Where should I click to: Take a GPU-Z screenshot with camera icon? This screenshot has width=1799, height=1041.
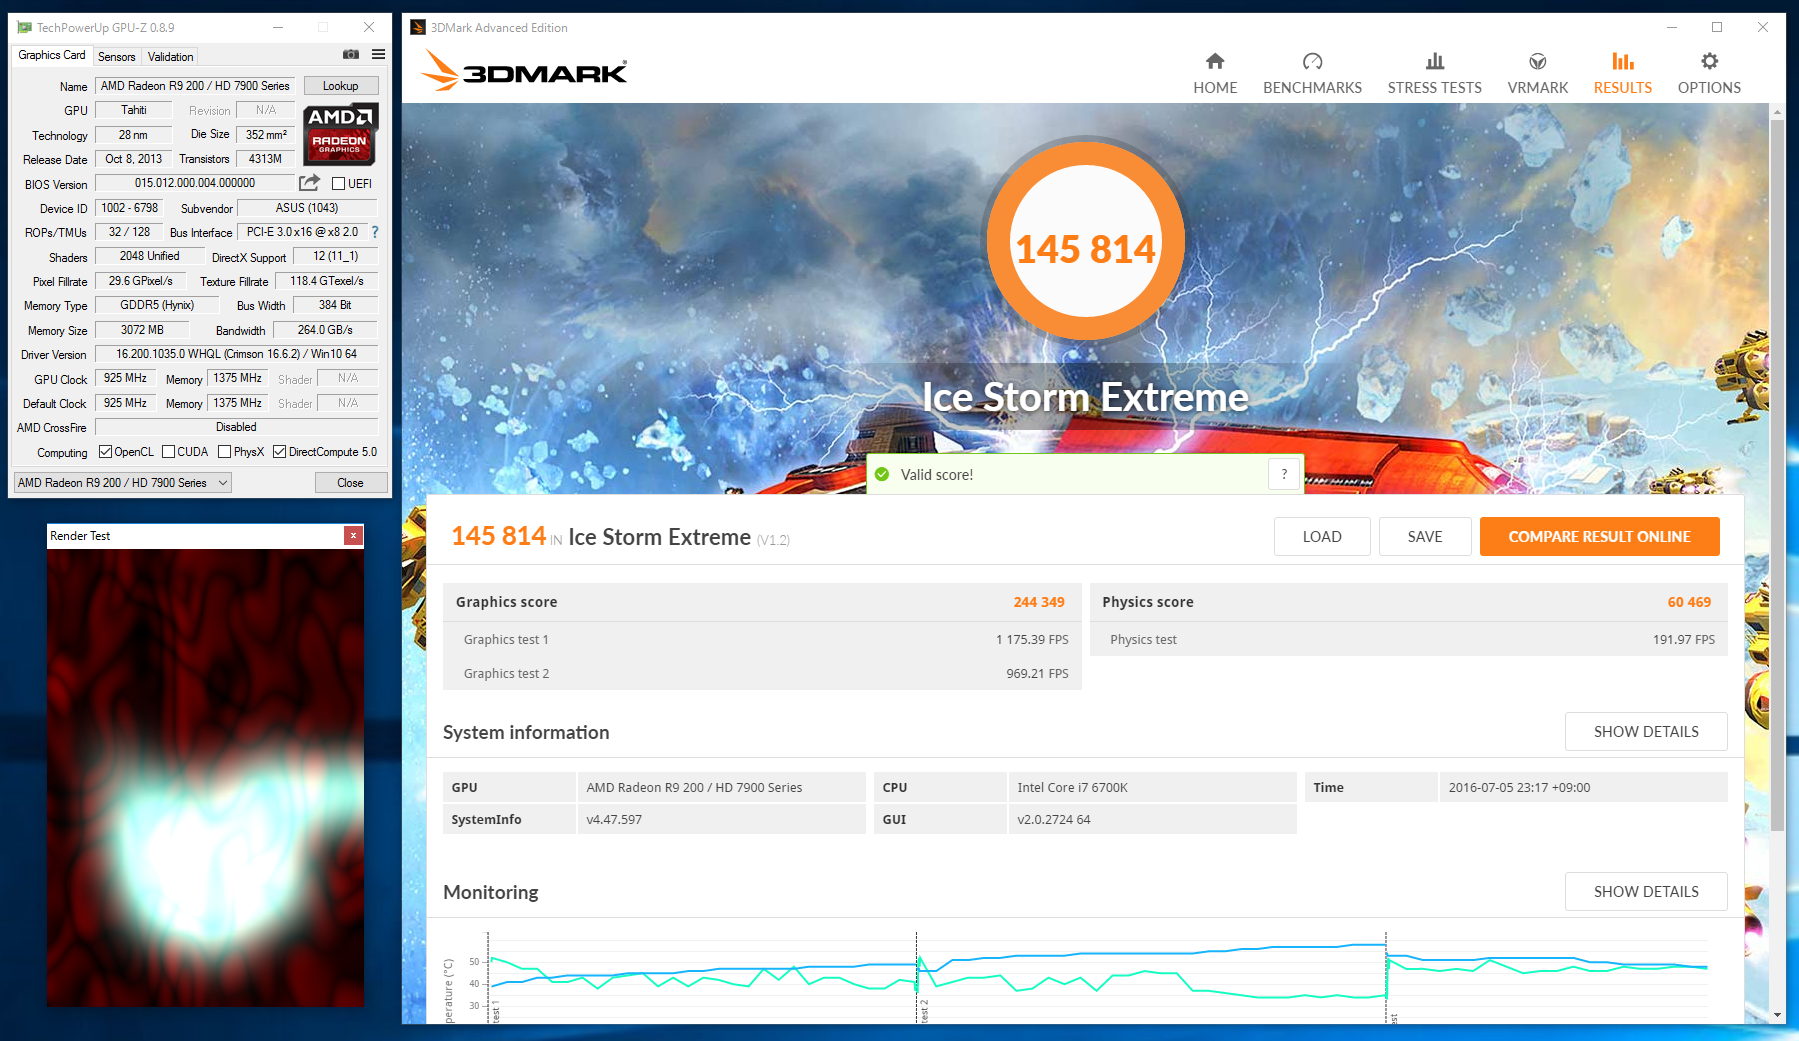[x=351, y=54]
